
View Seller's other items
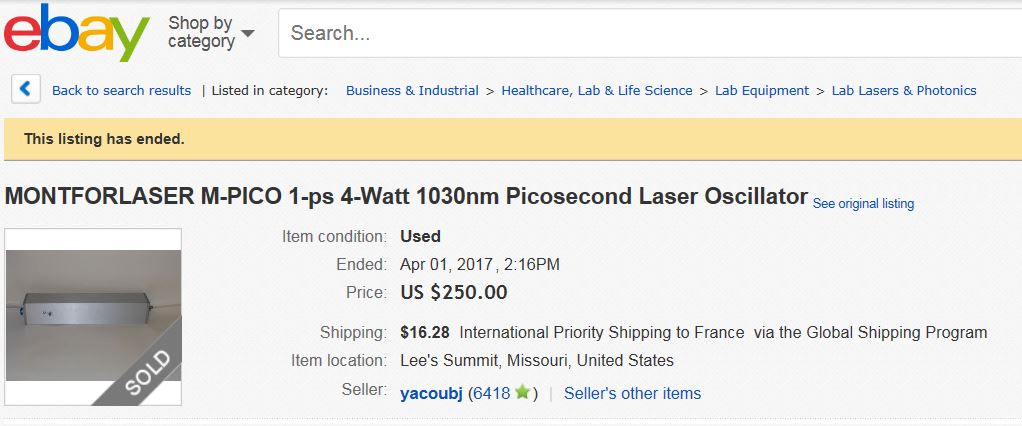632,393
